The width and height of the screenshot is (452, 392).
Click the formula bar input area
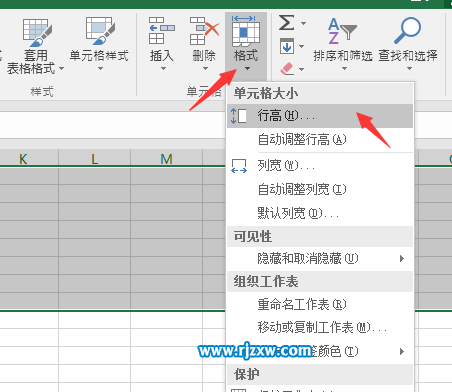tap(113, 125)
